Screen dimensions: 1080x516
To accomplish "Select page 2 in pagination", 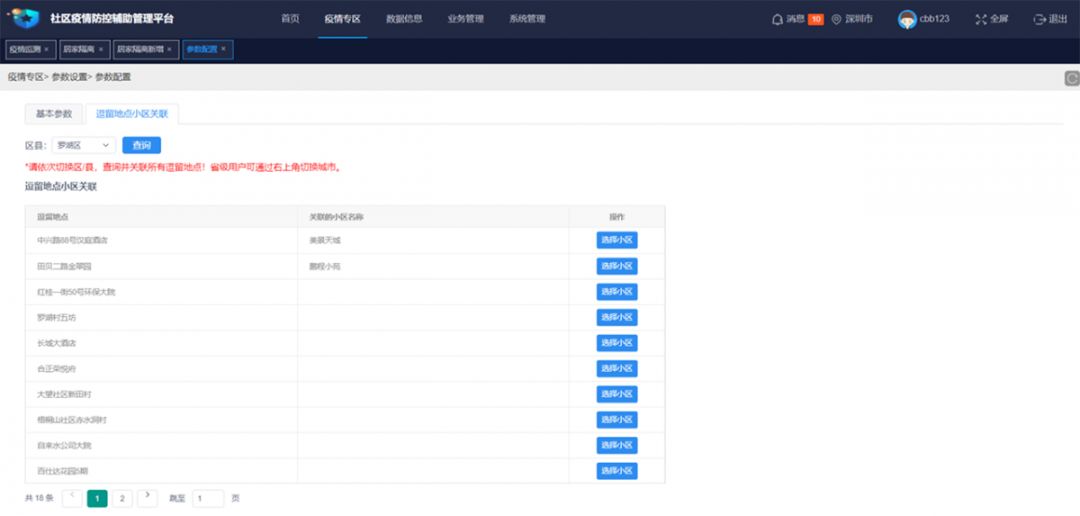I will point(122,498).
